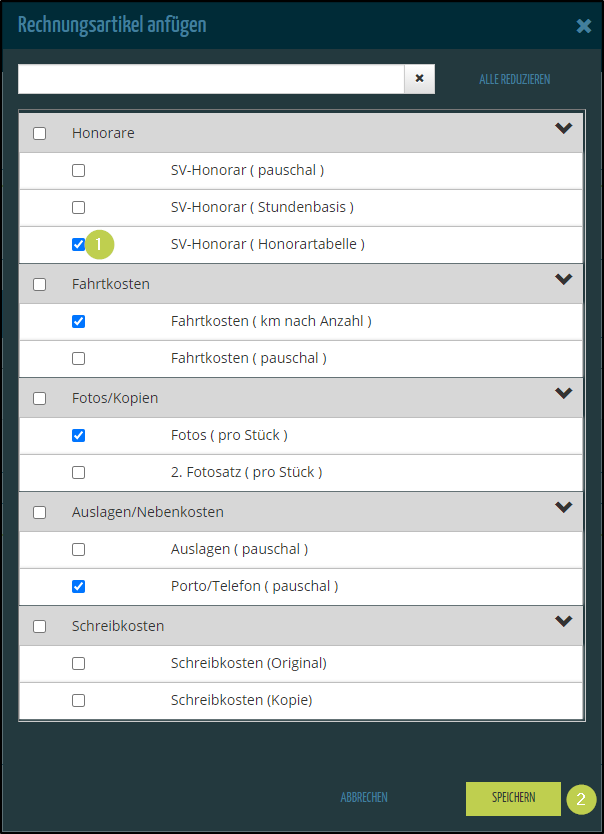Collapse the Schreibkosten group chevron
The image size is (604, 834).
[564, 622]
